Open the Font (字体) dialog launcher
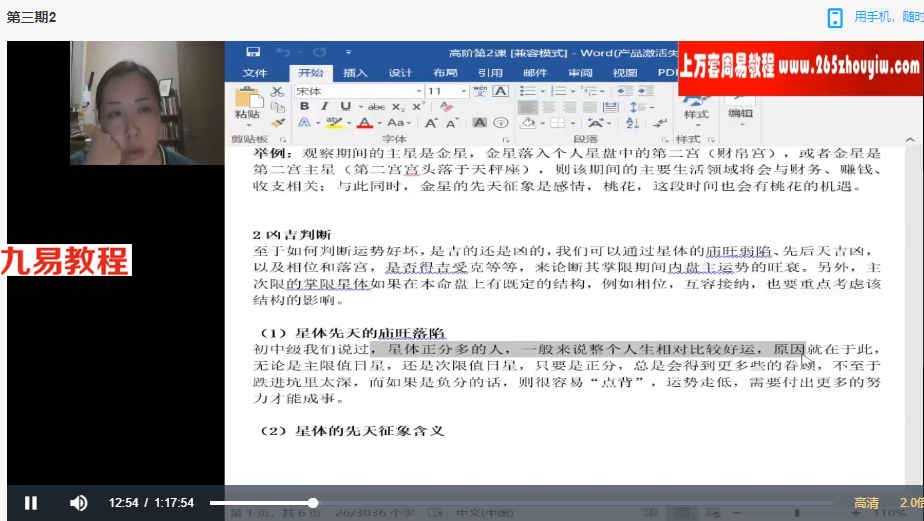The image size is (924, 521). (x=506, y=140)
